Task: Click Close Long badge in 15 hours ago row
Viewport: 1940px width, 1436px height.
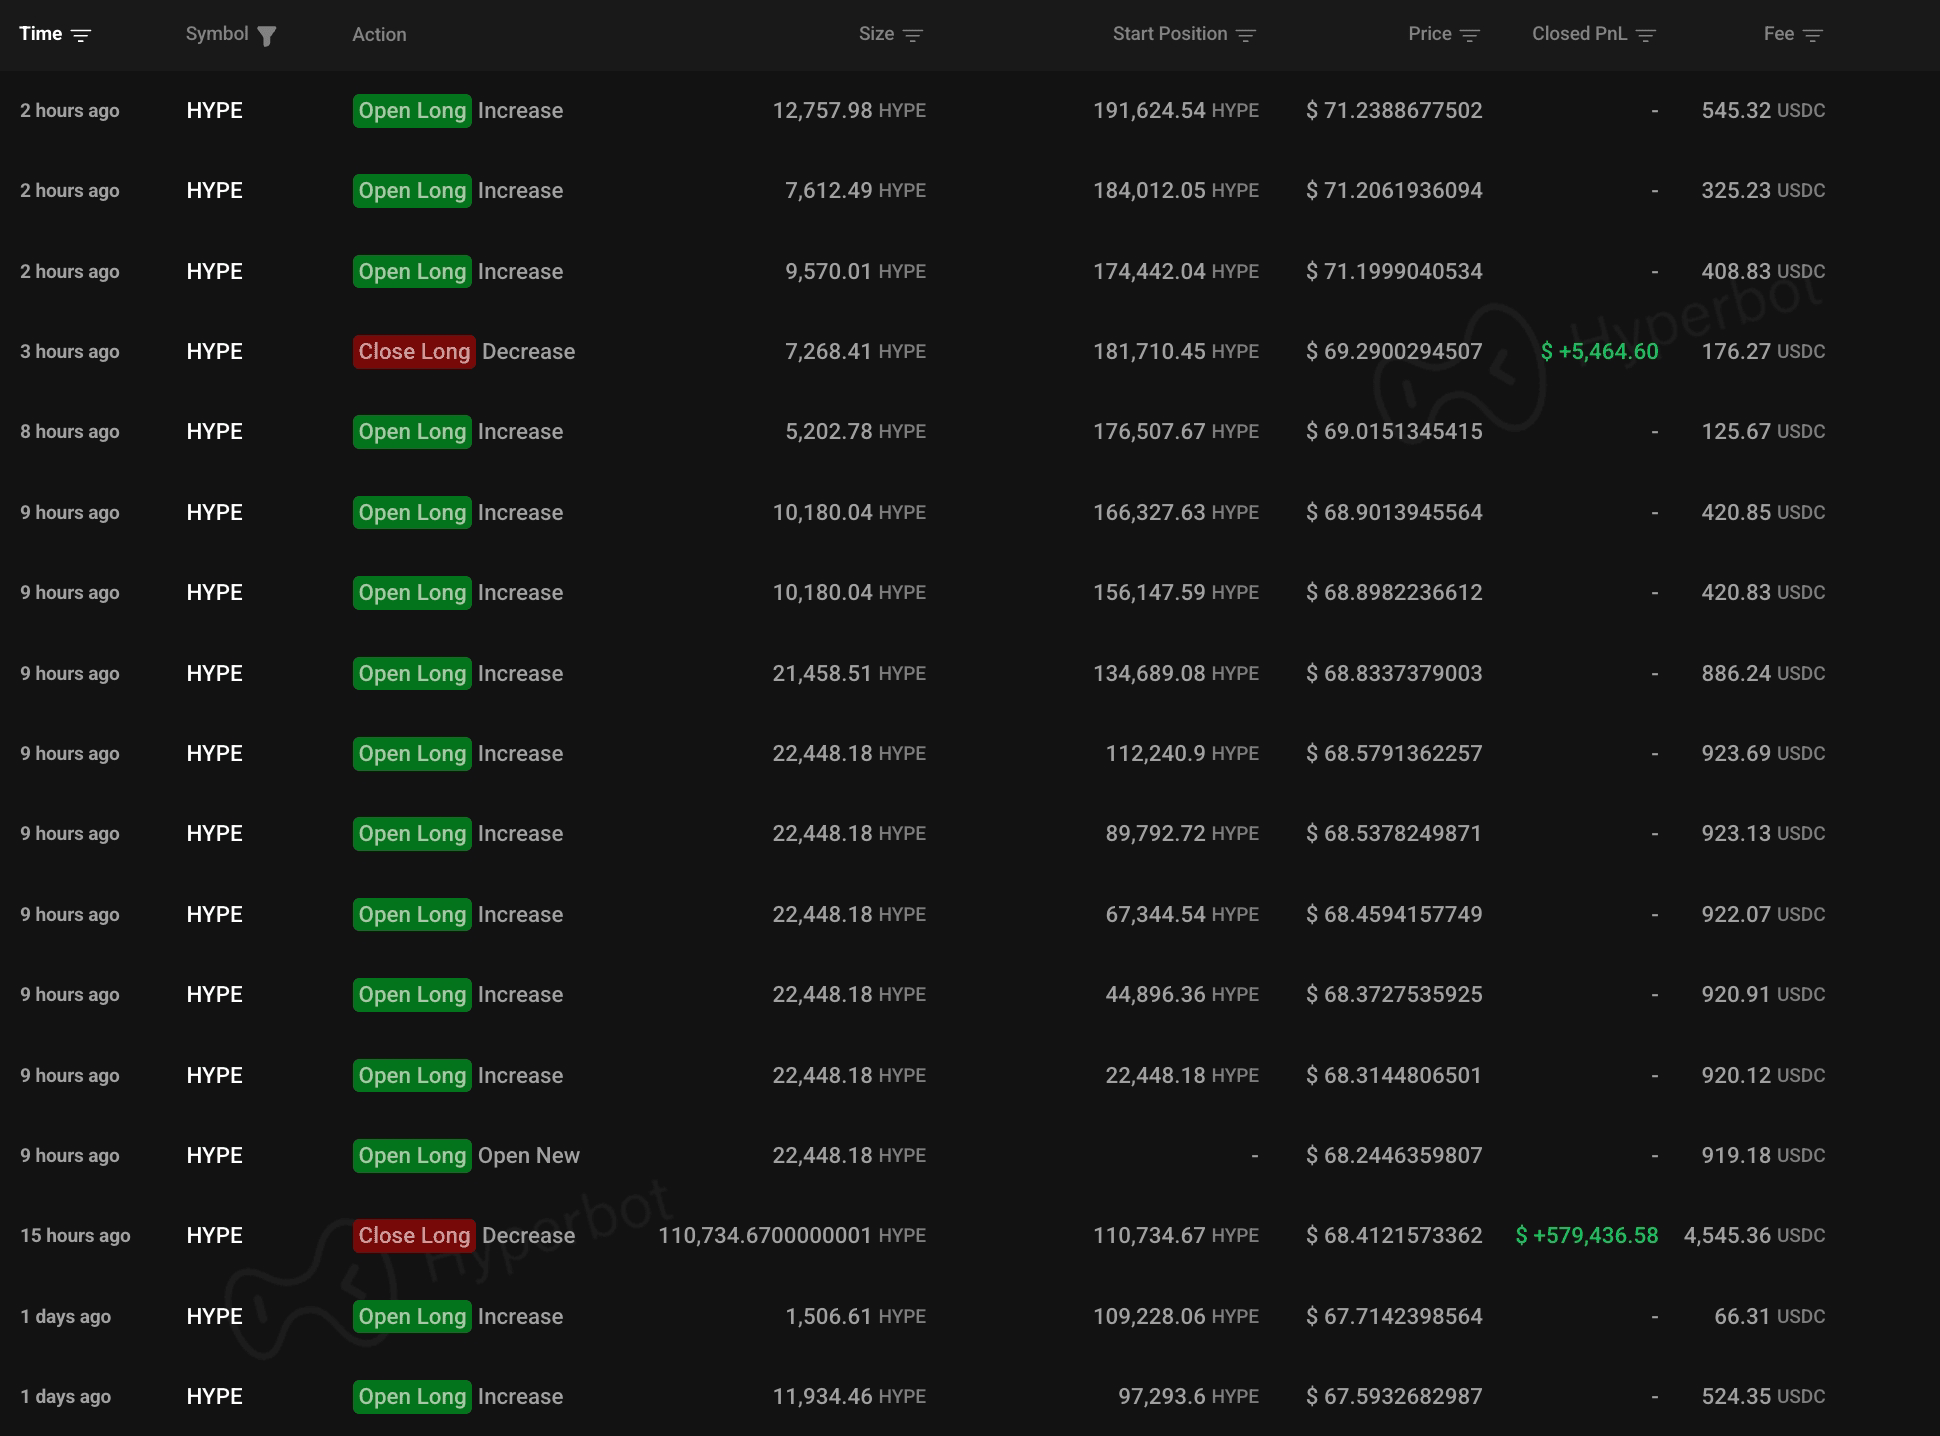Action: tap(414, 1235)
